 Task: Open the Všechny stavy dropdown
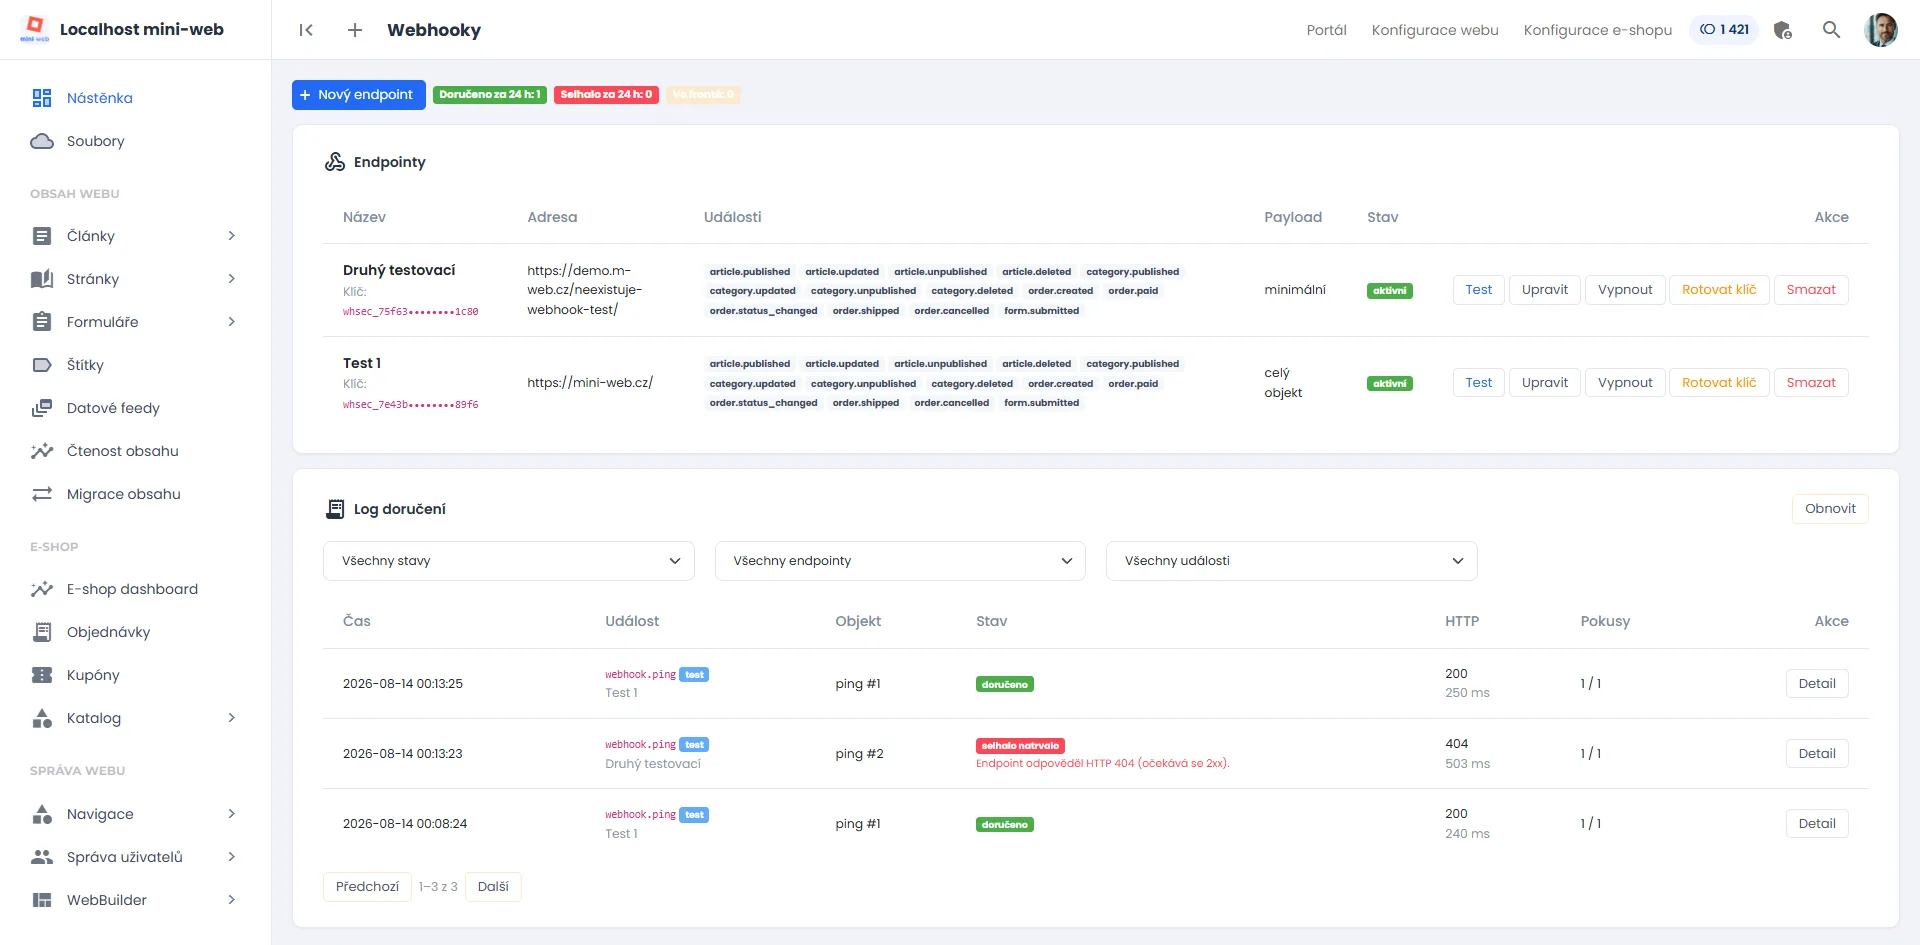click(x=509, y=561)
